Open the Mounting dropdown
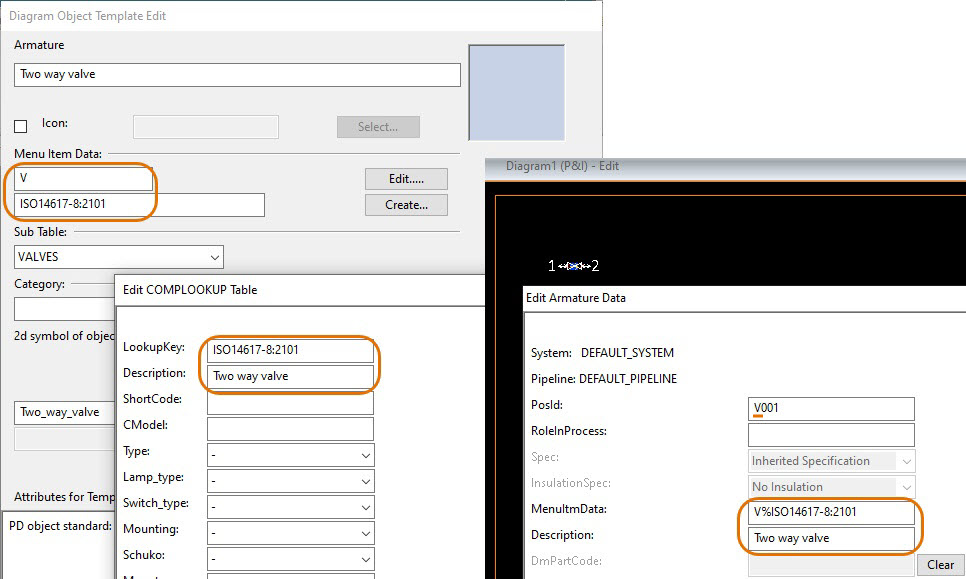966x579 pixels. tap(290, 532)
